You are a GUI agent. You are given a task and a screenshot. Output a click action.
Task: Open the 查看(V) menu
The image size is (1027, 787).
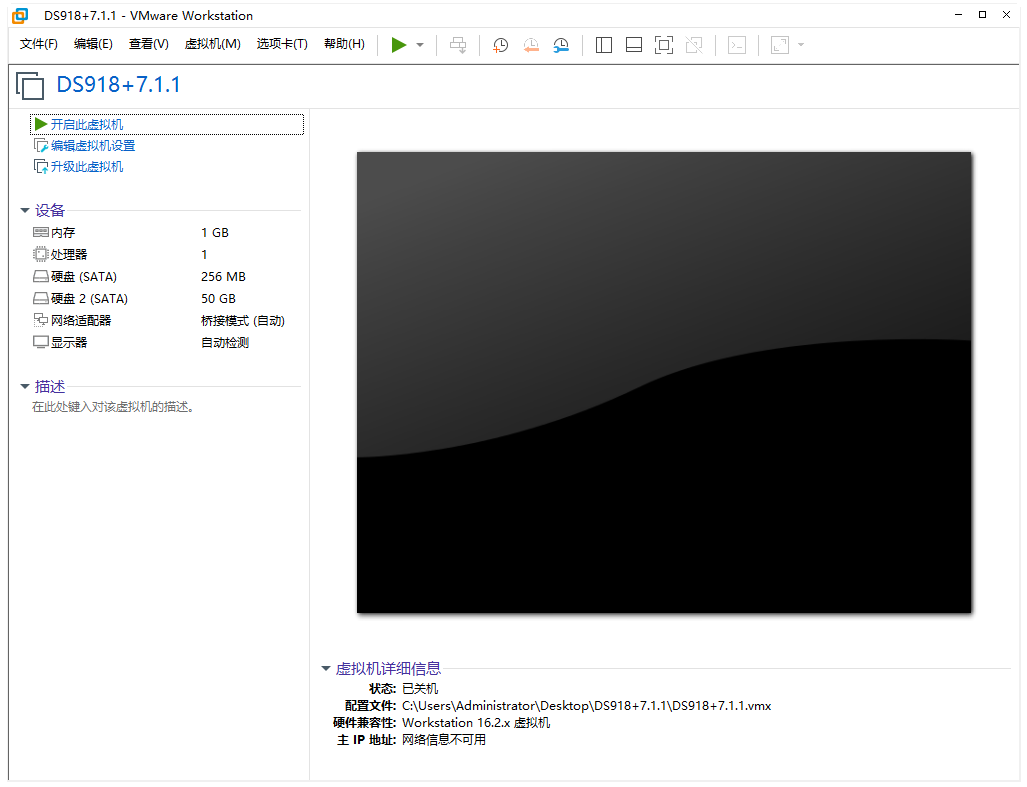click(149, 44)
